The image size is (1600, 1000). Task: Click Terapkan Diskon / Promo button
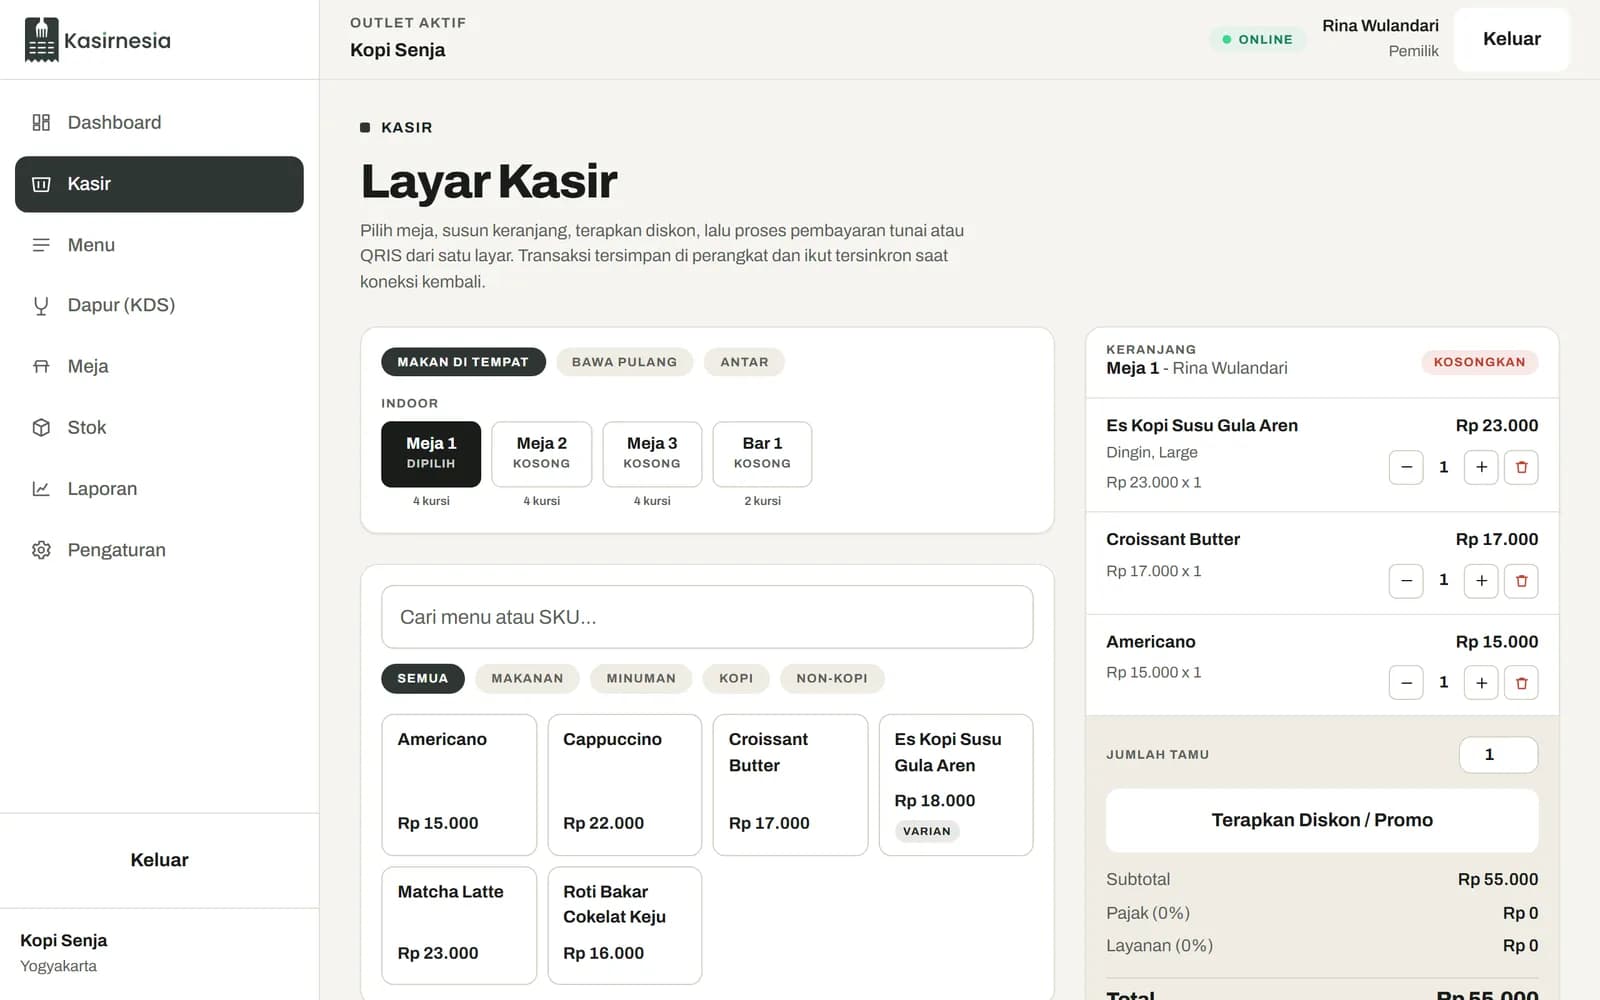1322,820
